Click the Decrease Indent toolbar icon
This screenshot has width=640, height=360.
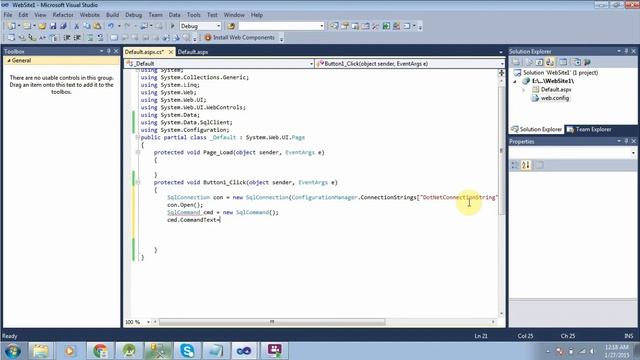point(67,38)
